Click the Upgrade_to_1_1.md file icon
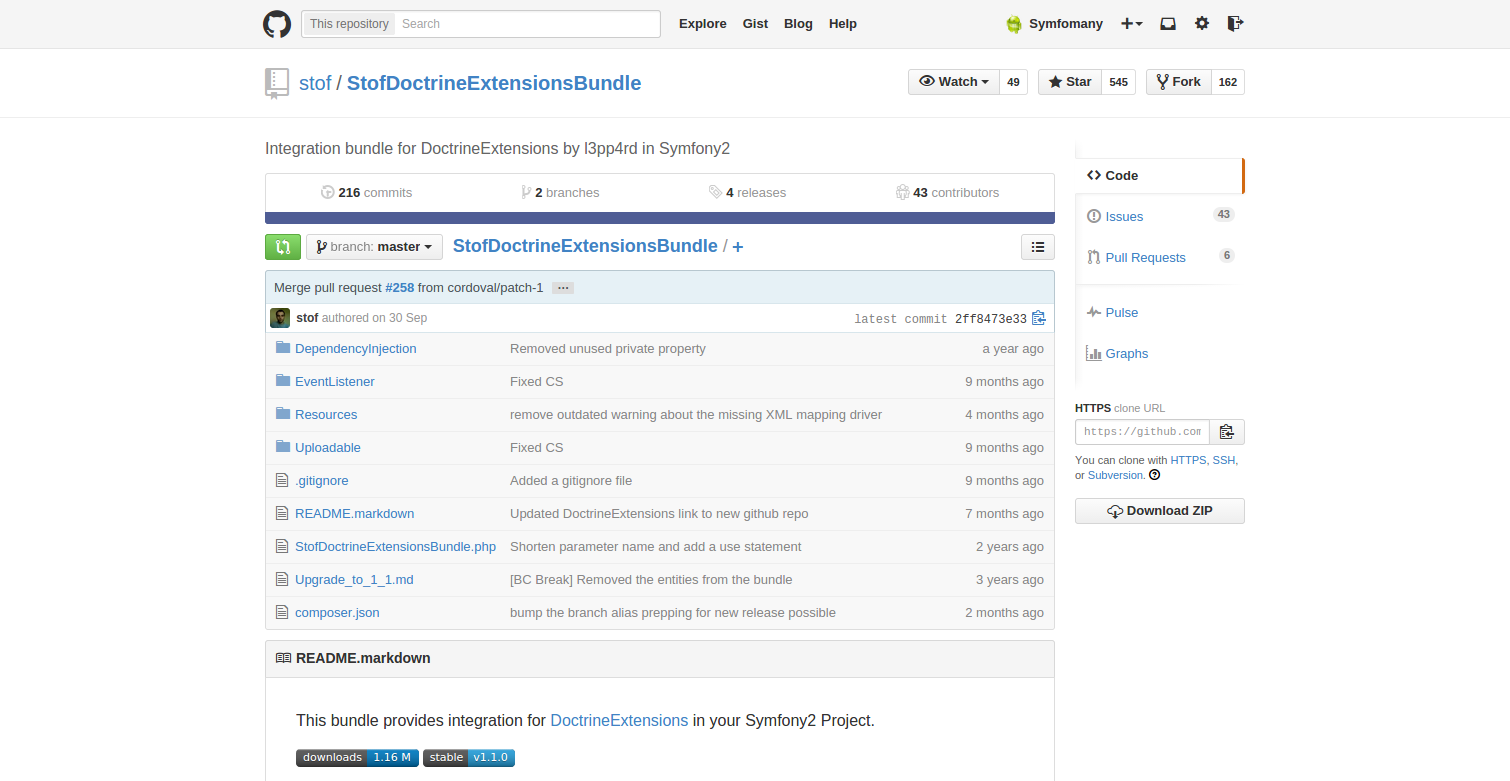This screenshot has height=781, width=1510. (x=282, y=579)
